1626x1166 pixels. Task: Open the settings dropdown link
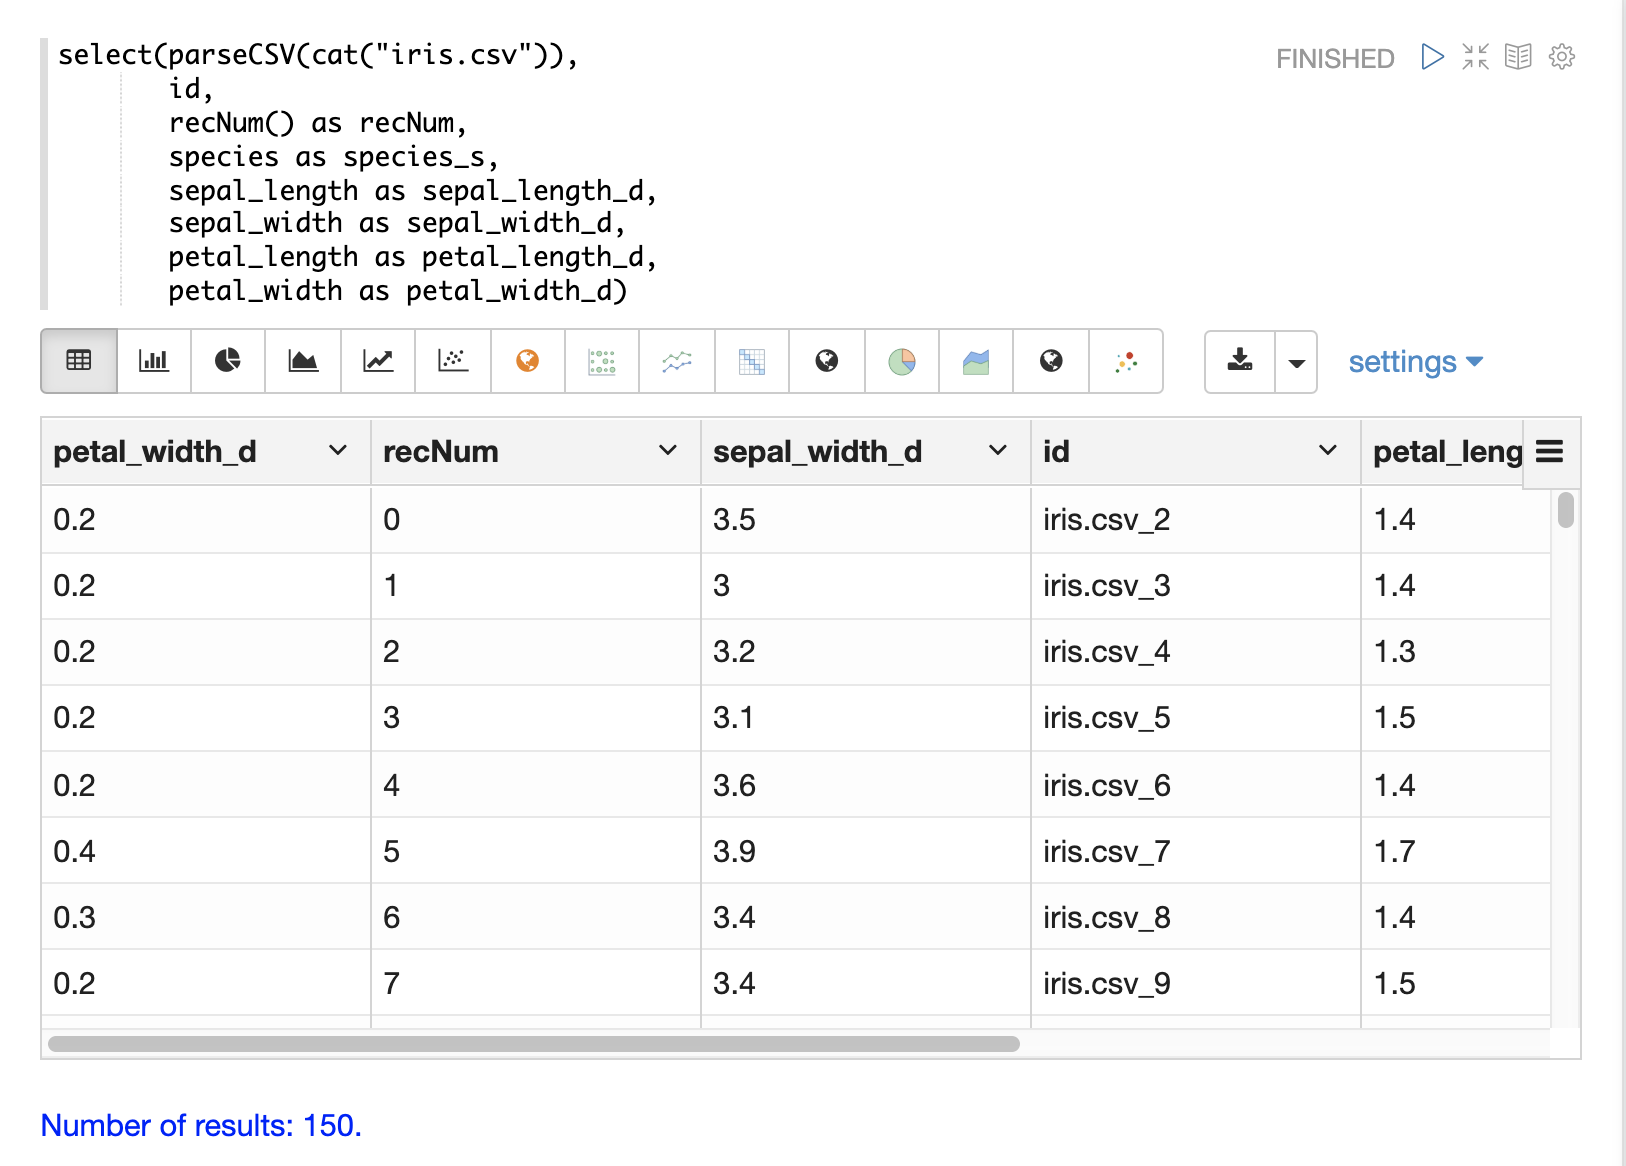tap(1414, 362)
